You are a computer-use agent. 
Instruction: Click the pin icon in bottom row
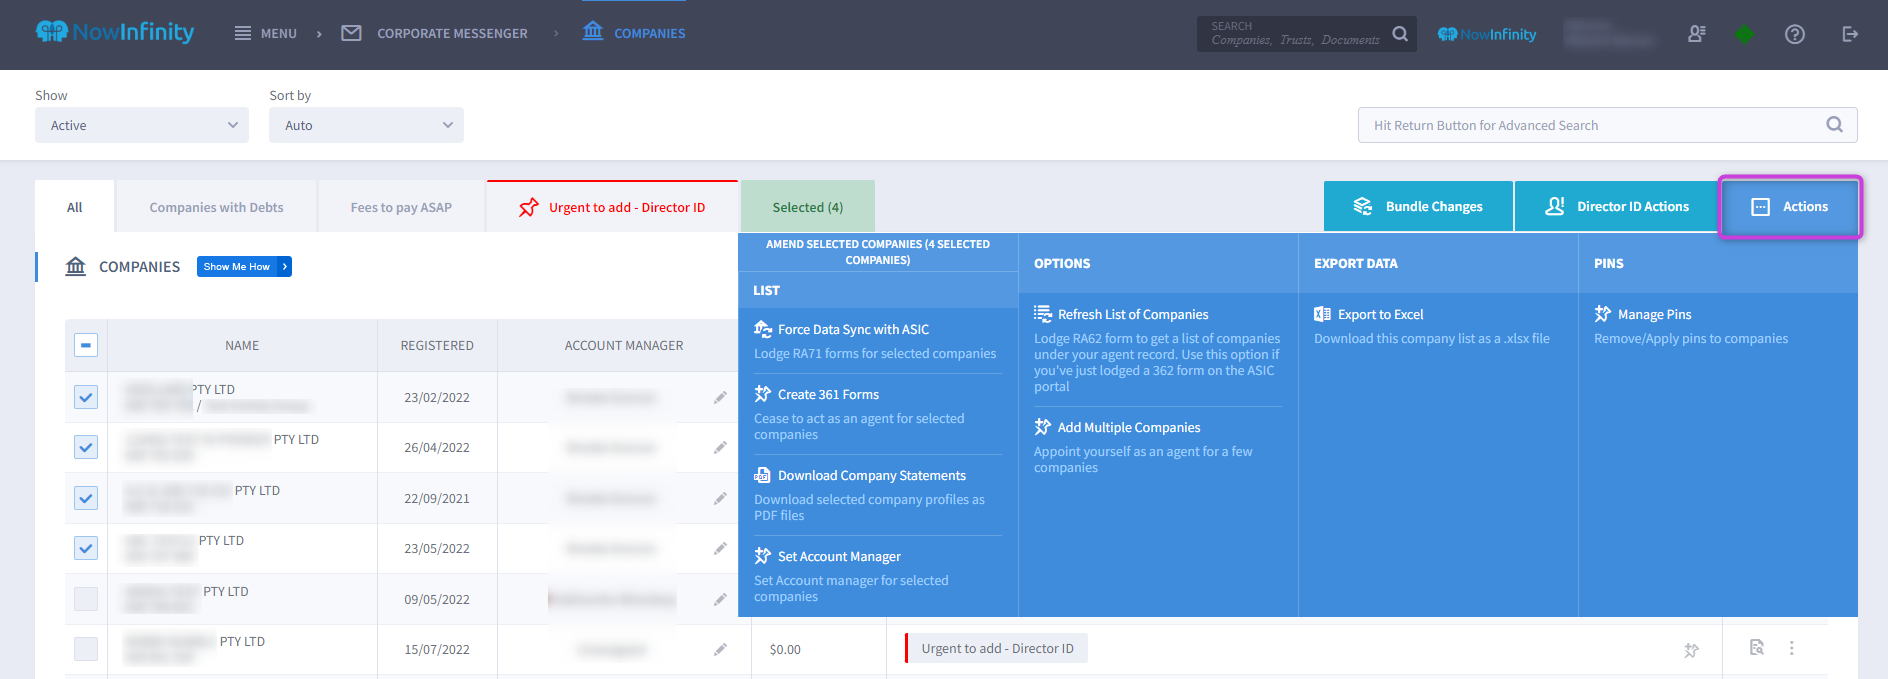[1691, 650]
